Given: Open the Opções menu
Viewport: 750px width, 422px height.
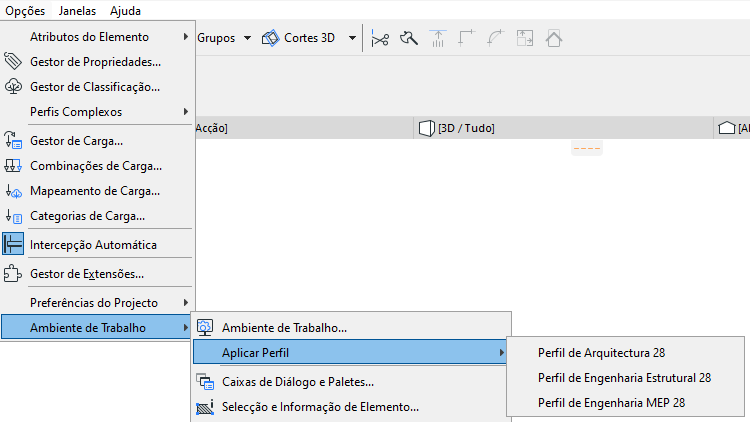Looking at the screenshot, I should (x=25, y=11).
